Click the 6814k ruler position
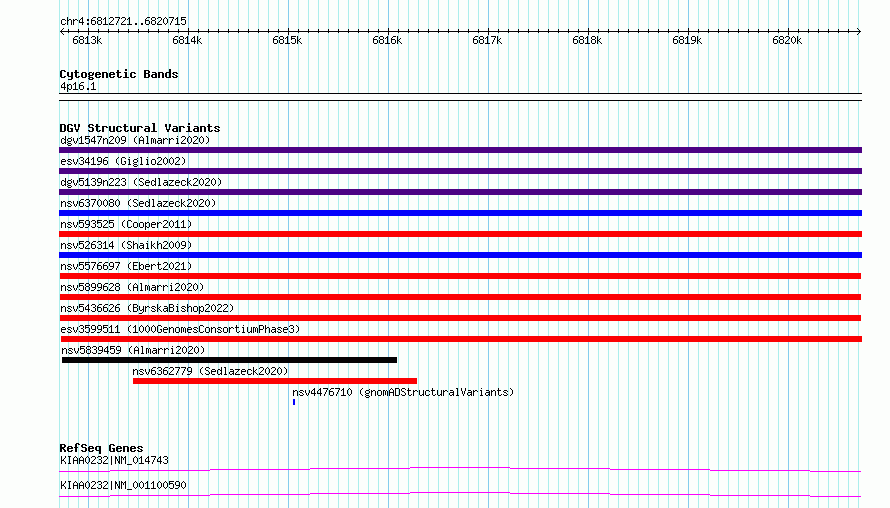Image resolution: width=890 pixels, height=508 pixels. [x=187, y=40]
